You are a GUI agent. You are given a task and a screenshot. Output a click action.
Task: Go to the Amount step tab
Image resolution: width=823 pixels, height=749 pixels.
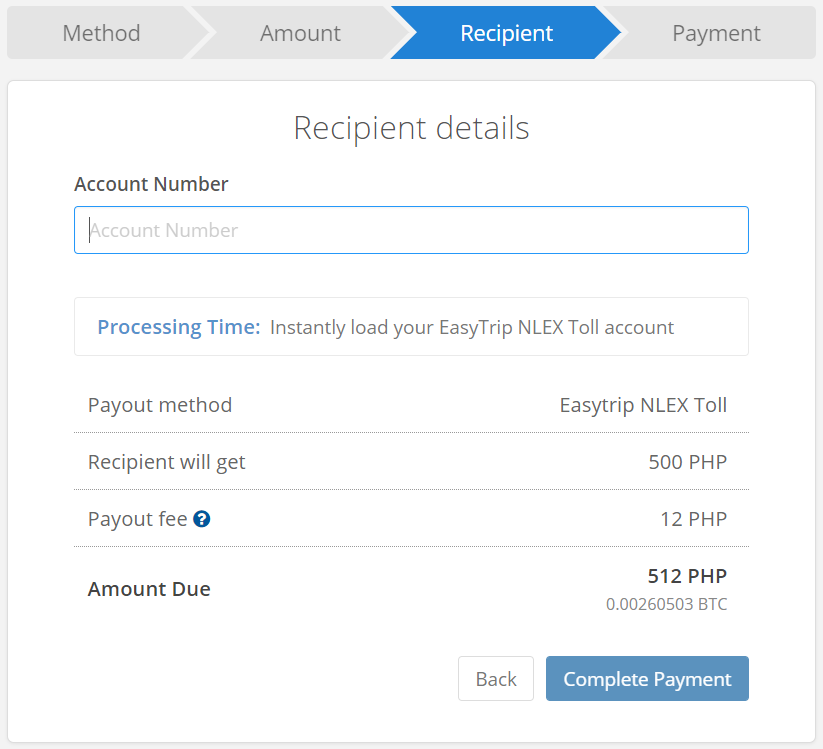[300, 33]
